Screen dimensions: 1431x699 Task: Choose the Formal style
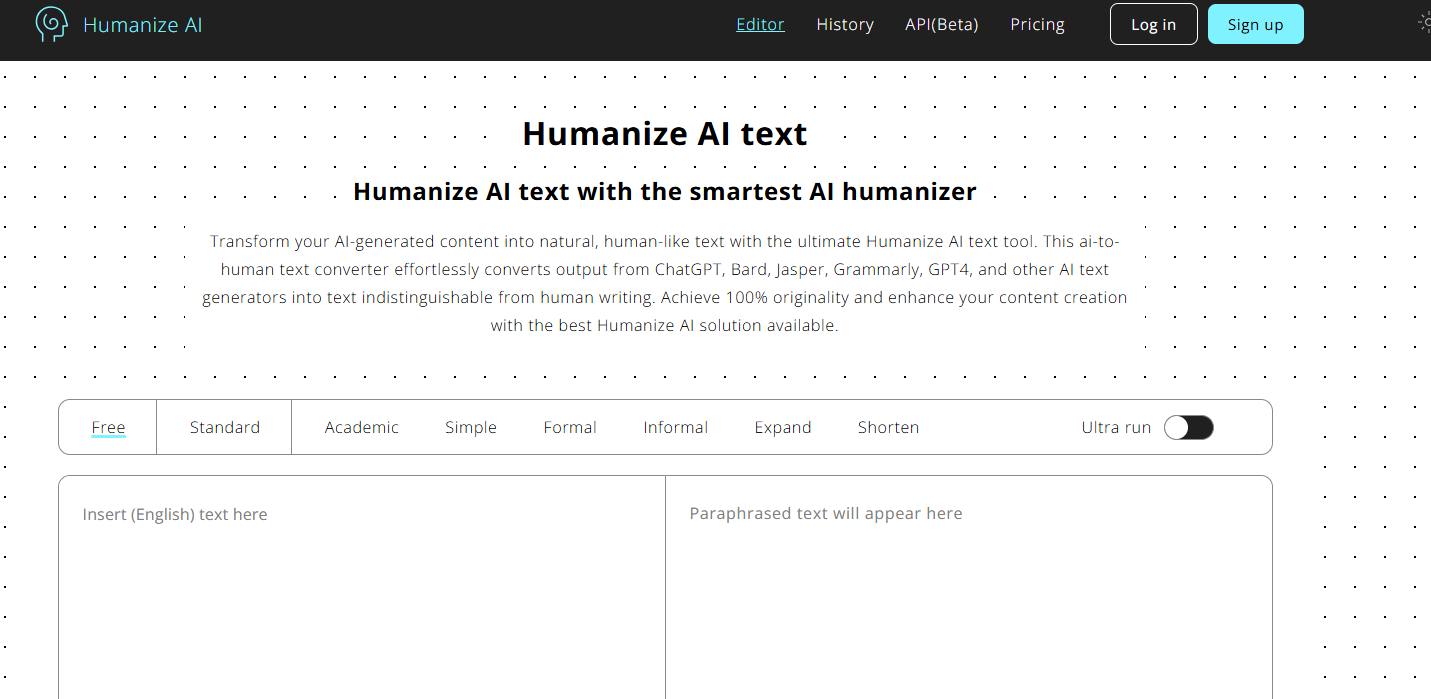click(x=570, y=427)
